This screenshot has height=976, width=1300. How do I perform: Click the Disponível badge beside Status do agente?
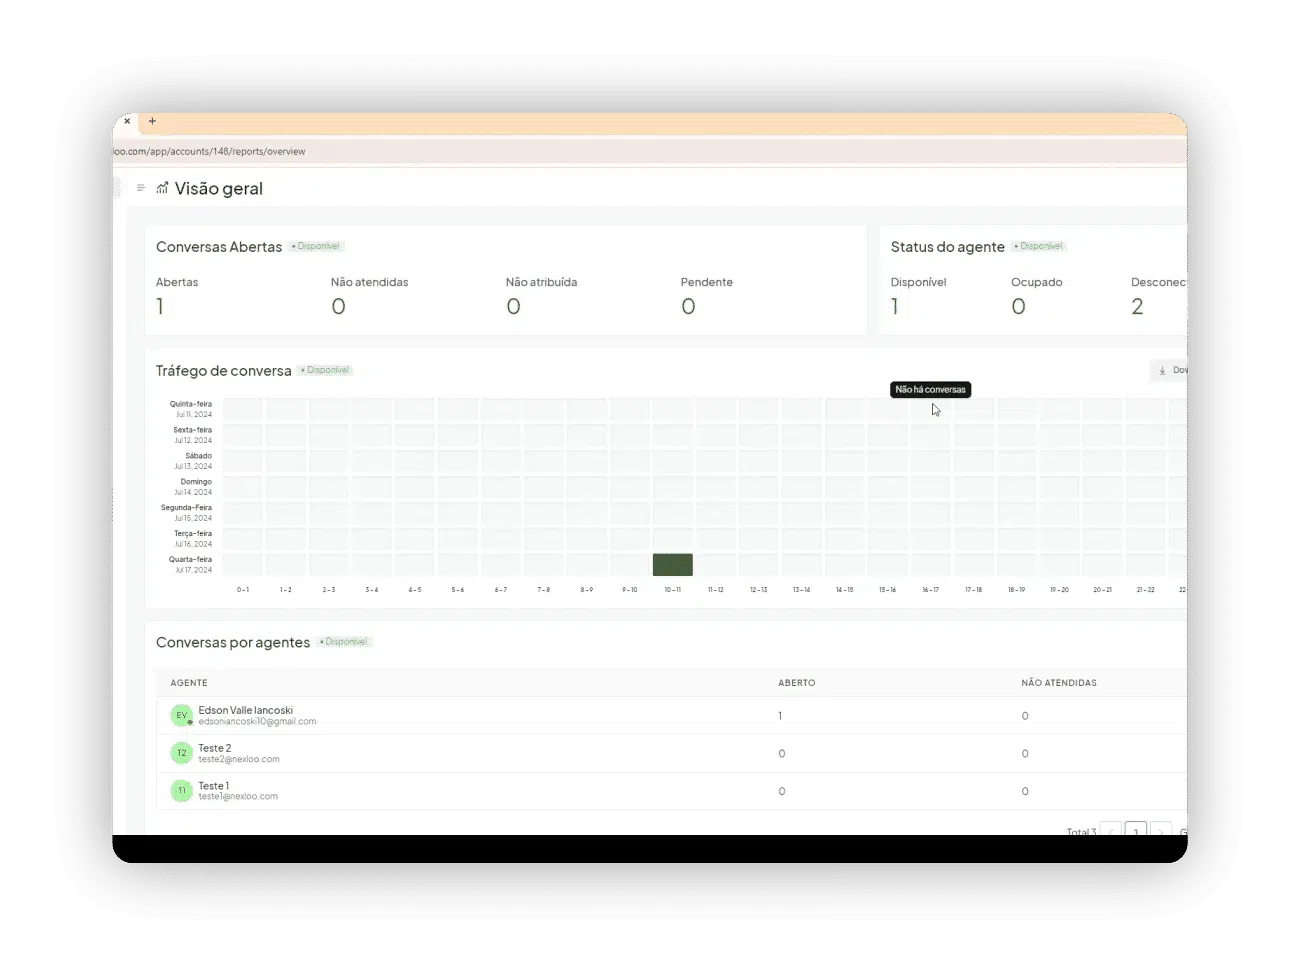(1039, 246)
